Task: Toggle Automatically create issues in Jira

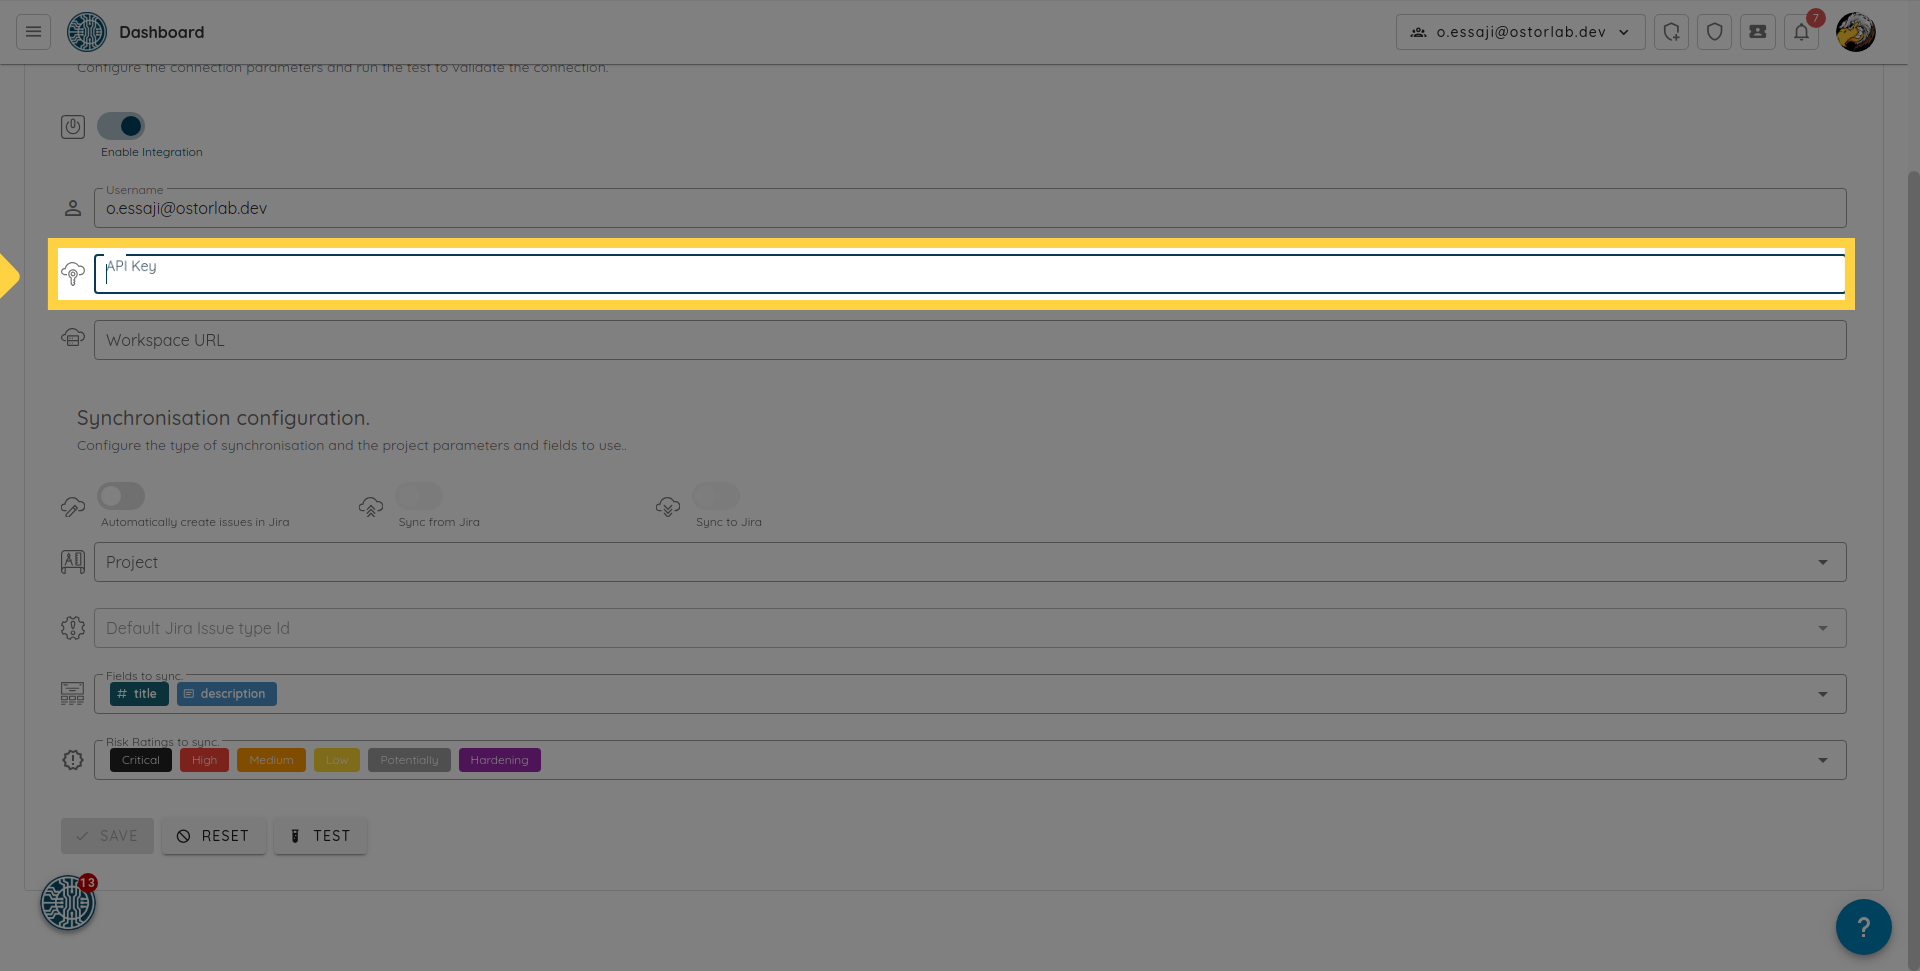Action: [122, 496]
